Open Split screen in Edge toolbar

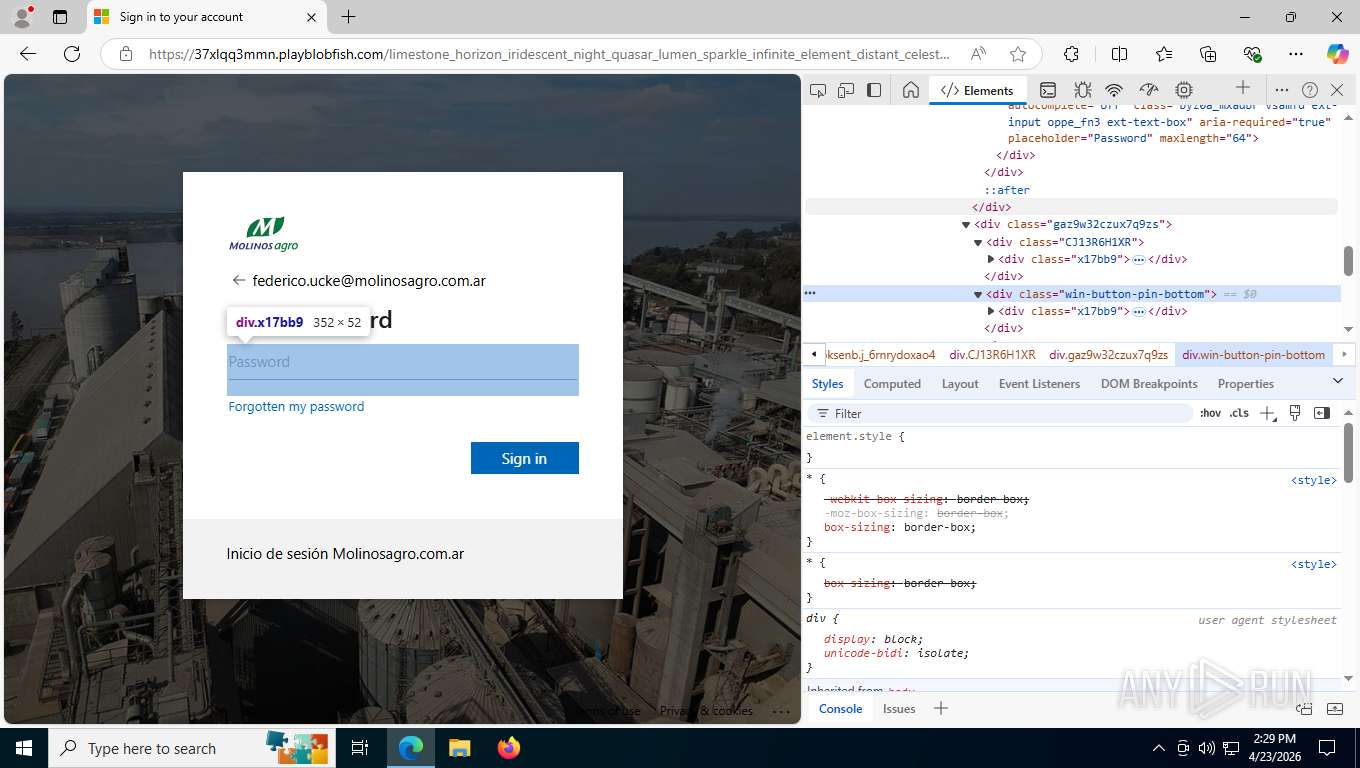click(1119, 54)
